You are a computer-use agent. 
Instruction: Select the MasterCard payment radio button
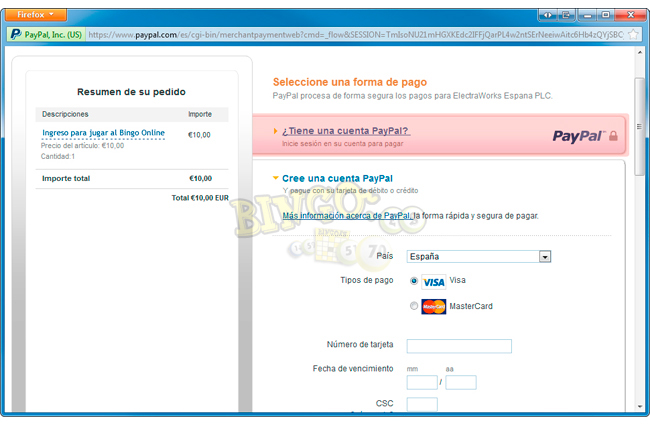(414, 306)
